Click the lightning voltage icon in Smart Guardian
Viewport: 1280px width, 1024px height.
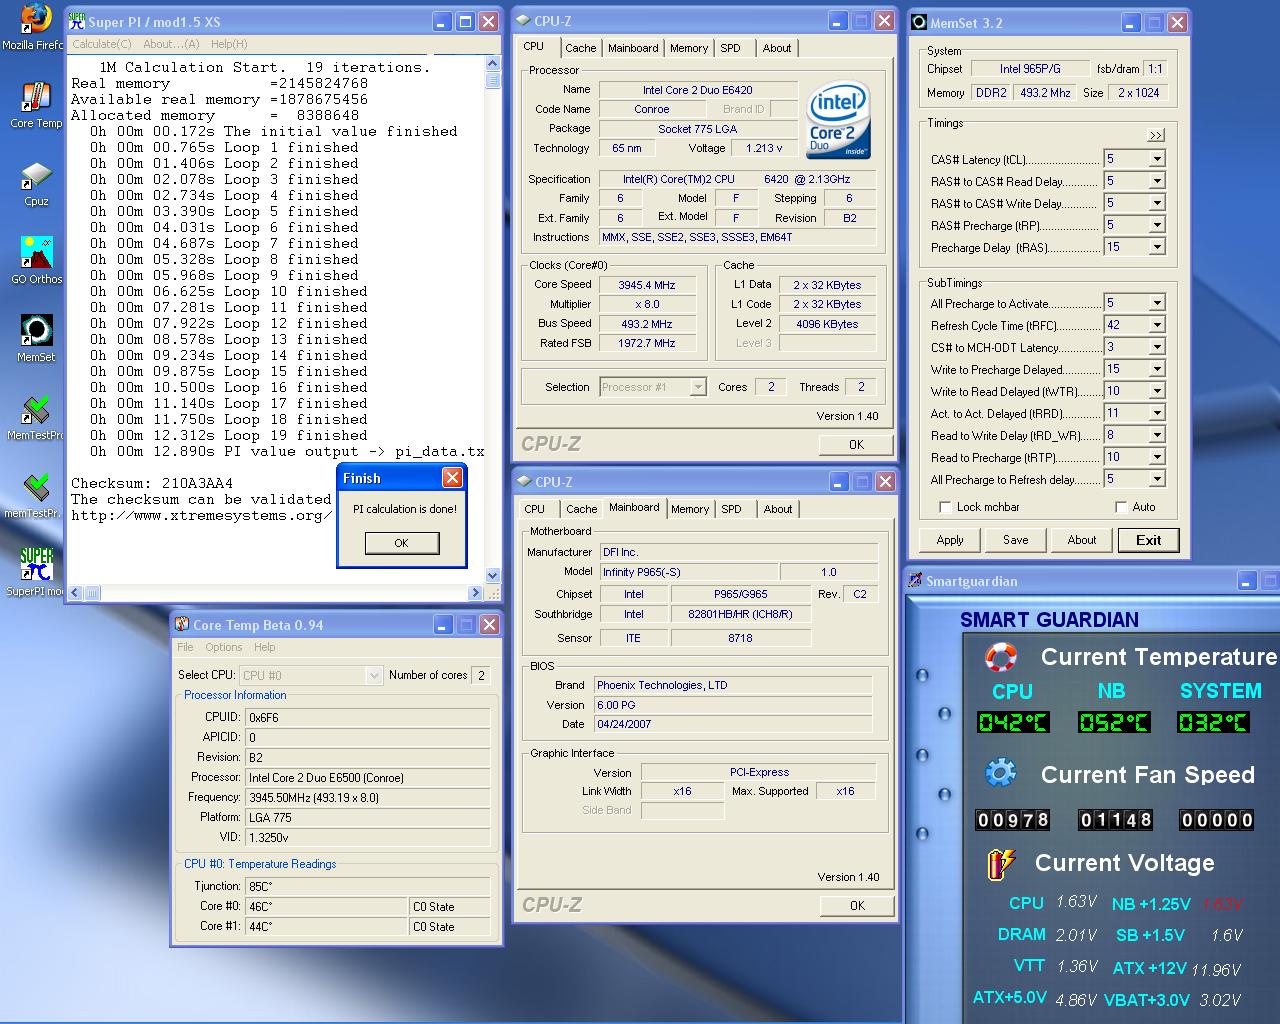(x=1000, y=863)
